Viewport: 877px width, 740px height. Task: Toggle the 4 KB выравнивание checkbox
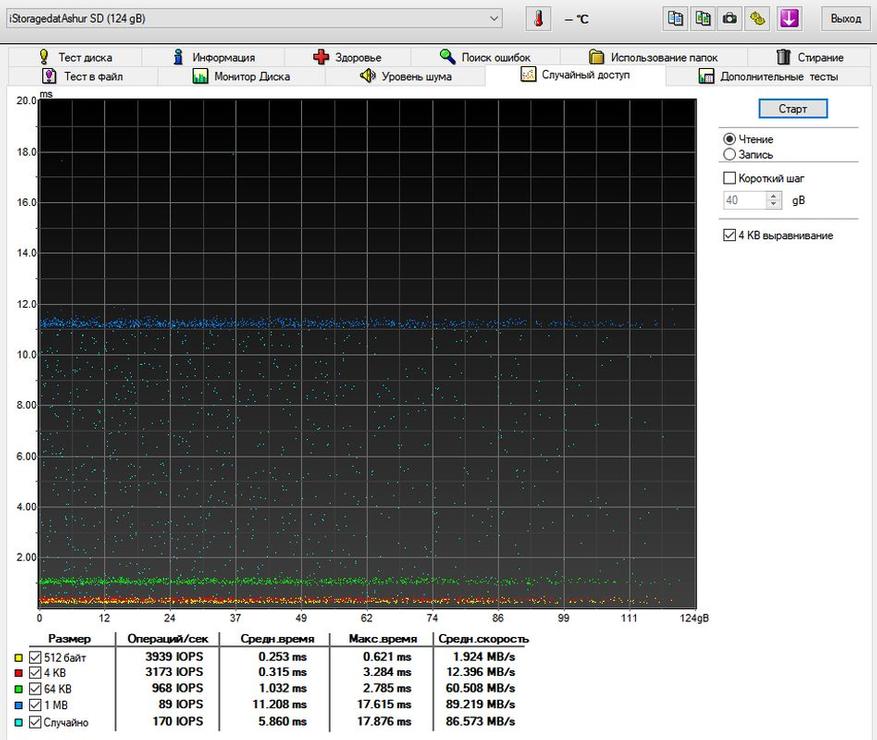(729, 236)
